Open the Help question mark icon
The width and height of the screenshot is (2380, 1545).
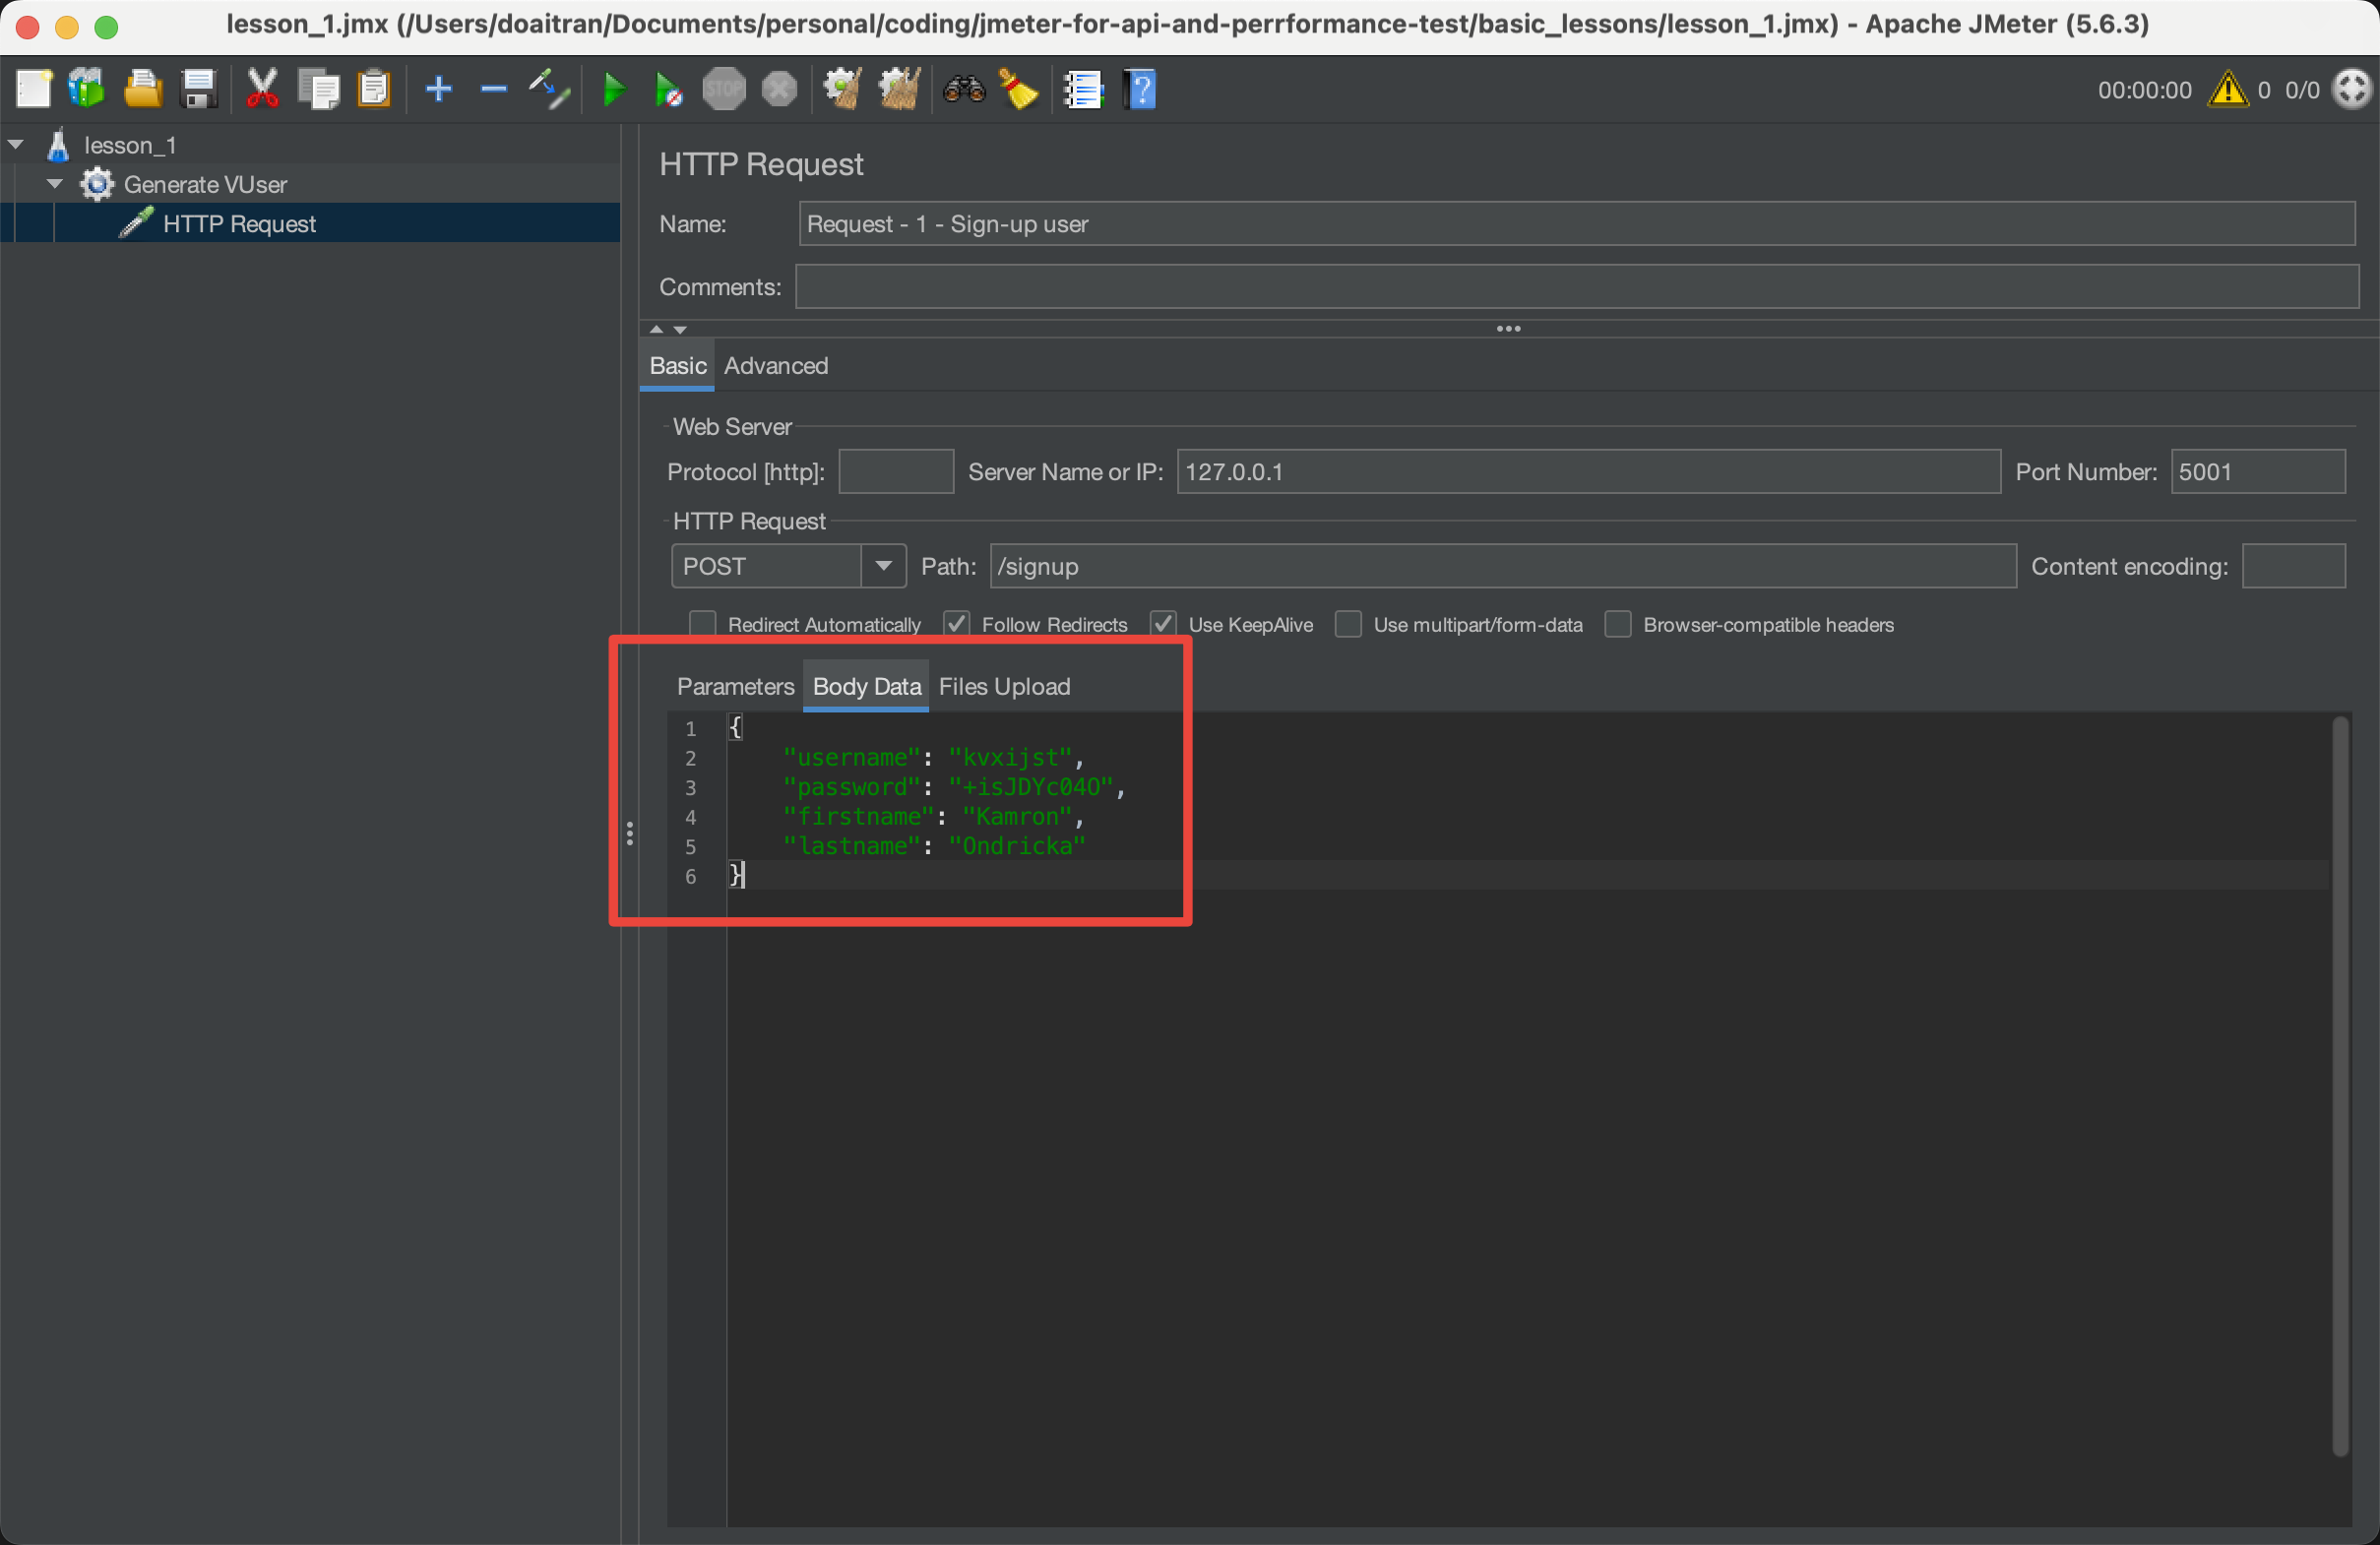(x=1140, y=89)
